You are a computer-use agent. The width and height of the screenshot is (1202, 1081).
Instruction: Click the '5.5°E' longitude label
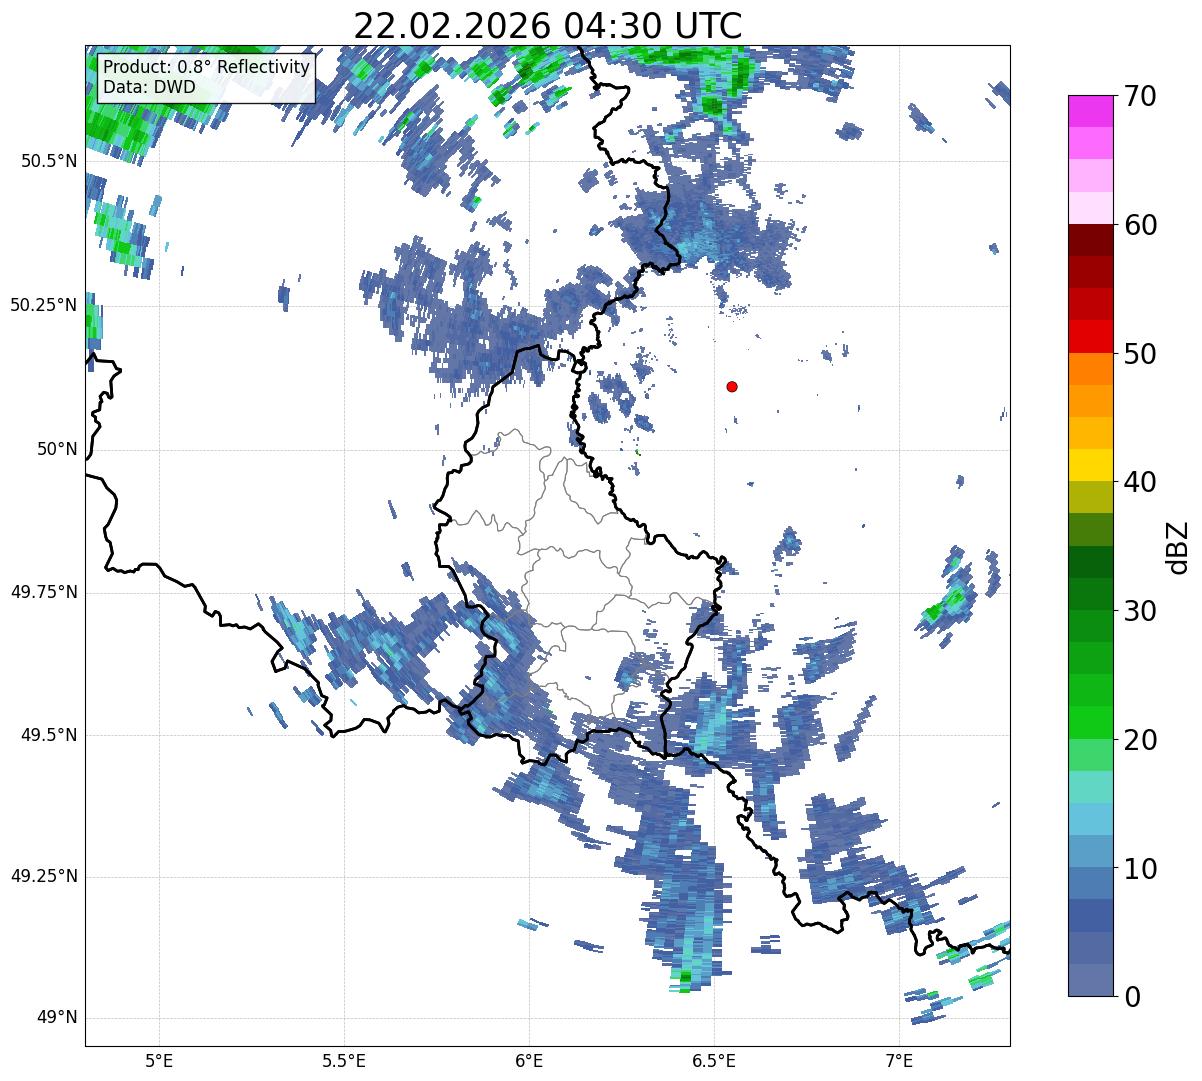click(x=344, y=1060)
